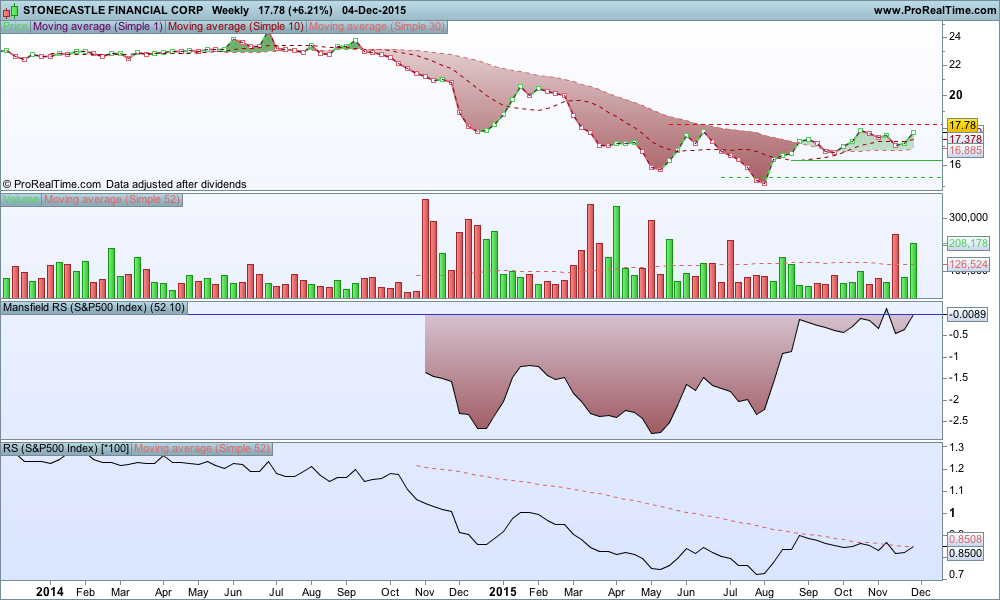Viewport: 1000px width, 600px height.
Task: Click the 2014 year label on time axis
Action: tap(50, 592)
